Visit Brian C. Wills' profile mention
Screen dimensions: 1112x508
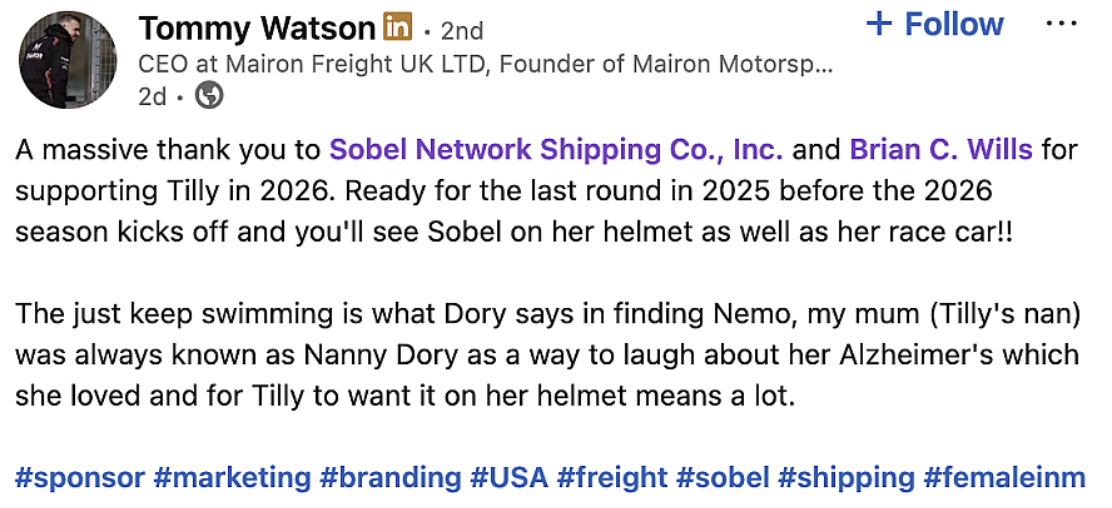click(x=940, y=151)
